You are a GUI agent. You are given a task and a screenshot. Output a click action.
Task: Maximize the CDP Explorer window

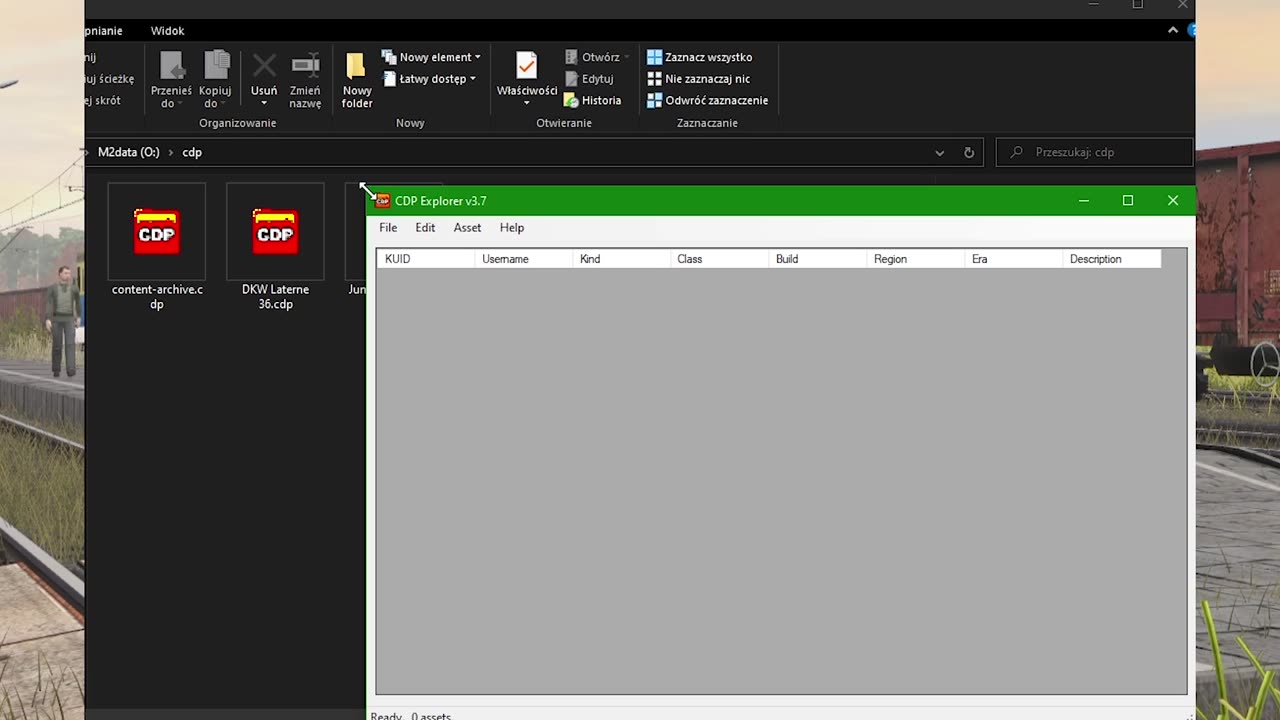(1128, 201)
